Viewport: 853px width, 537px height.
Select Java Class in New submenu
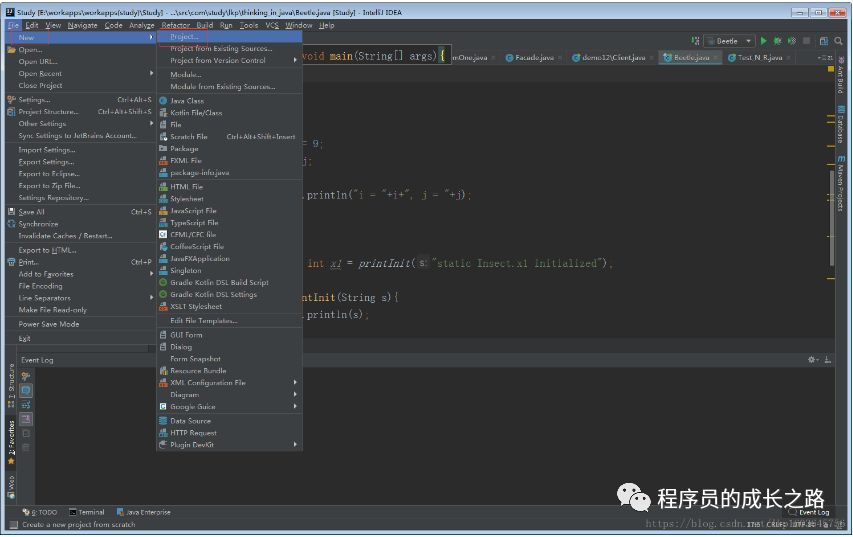coord(229,101)
